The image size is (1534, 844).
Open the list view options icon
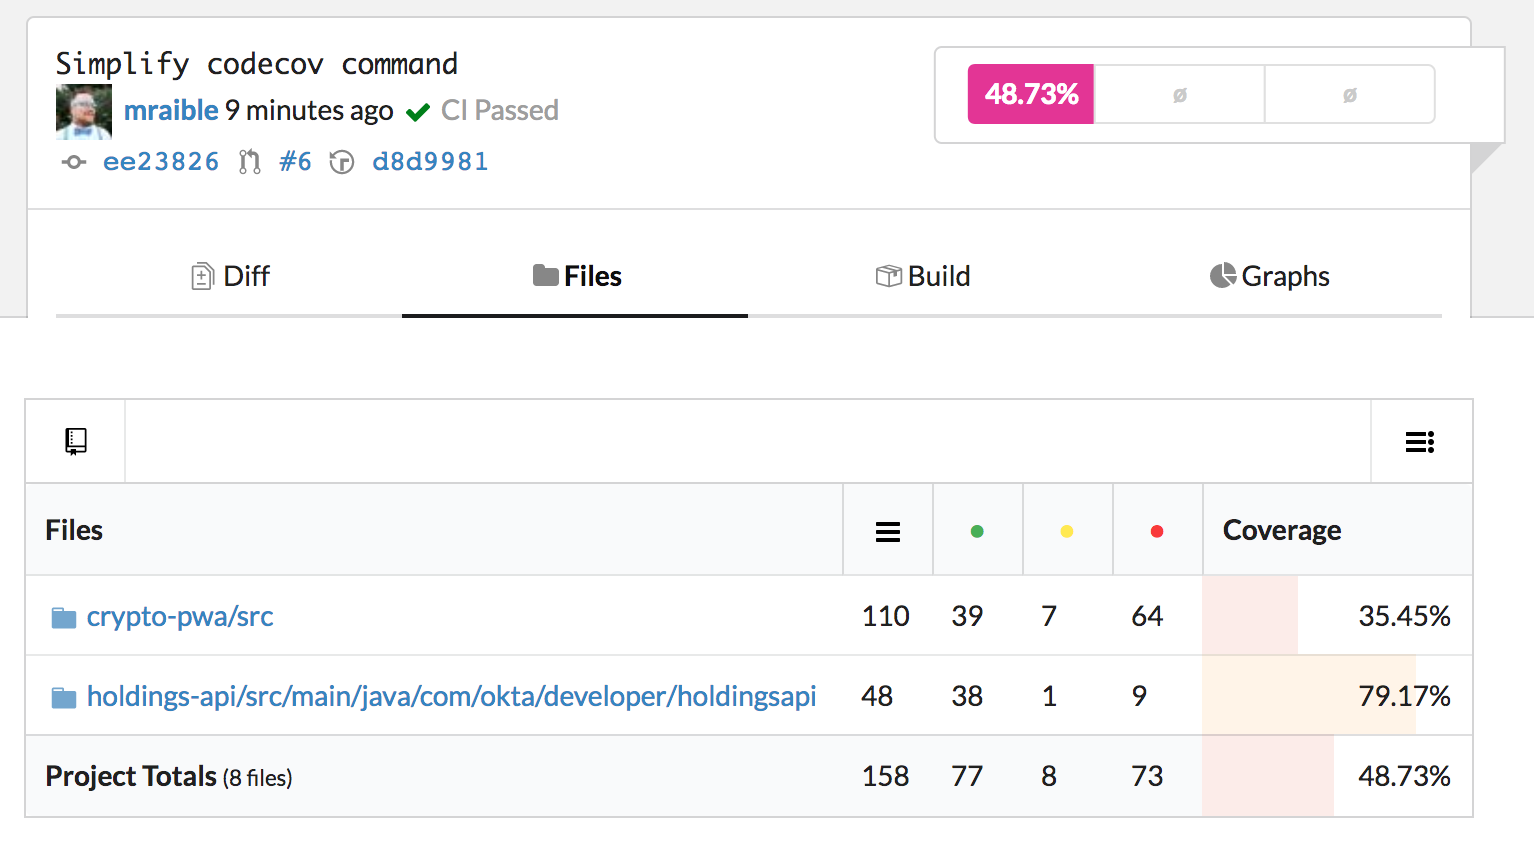click(1420, 442)
